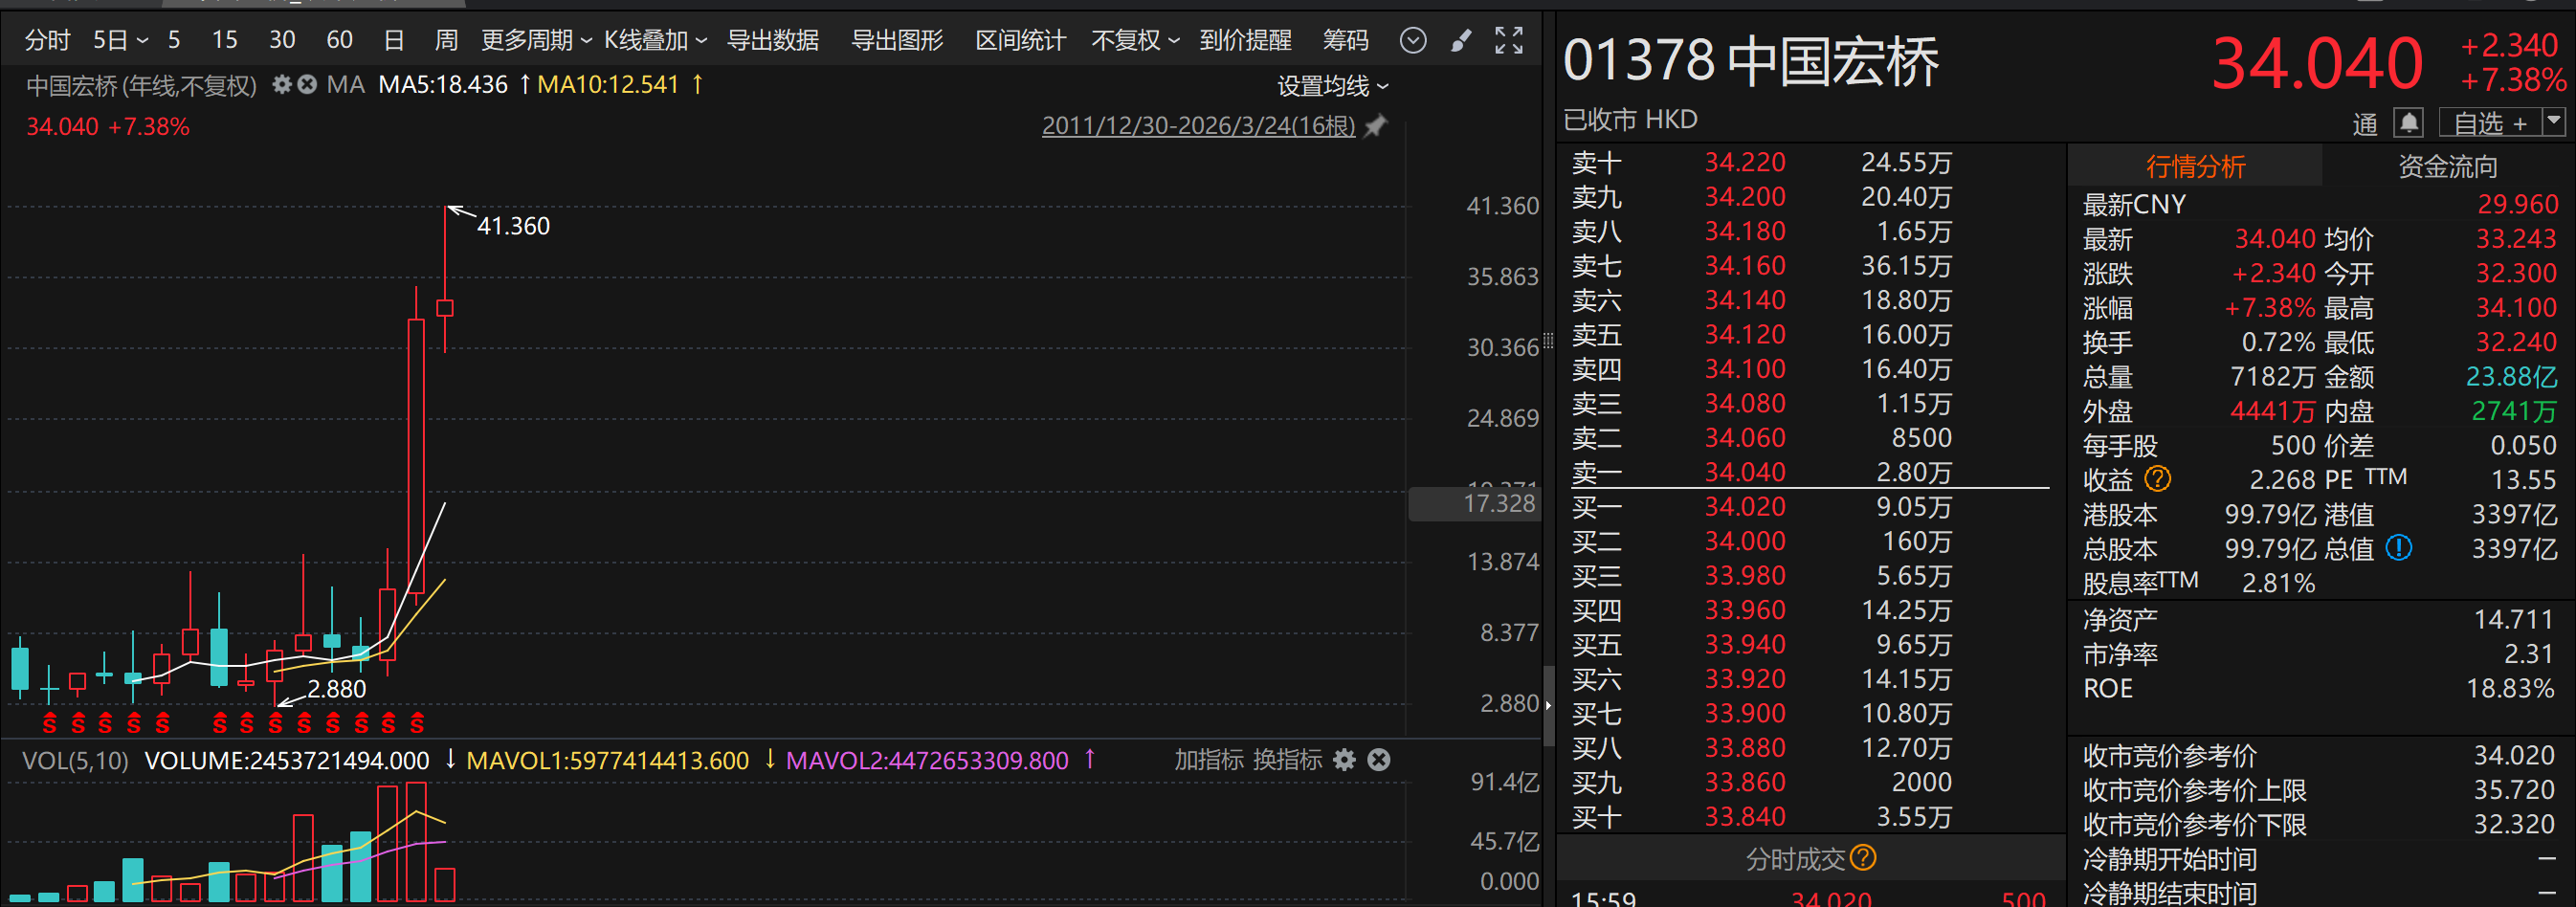Click the 卖五 price 34.120
The width and height of the screenshot is (2576, 907).
pyautogui.click(x=1745, y=334)
